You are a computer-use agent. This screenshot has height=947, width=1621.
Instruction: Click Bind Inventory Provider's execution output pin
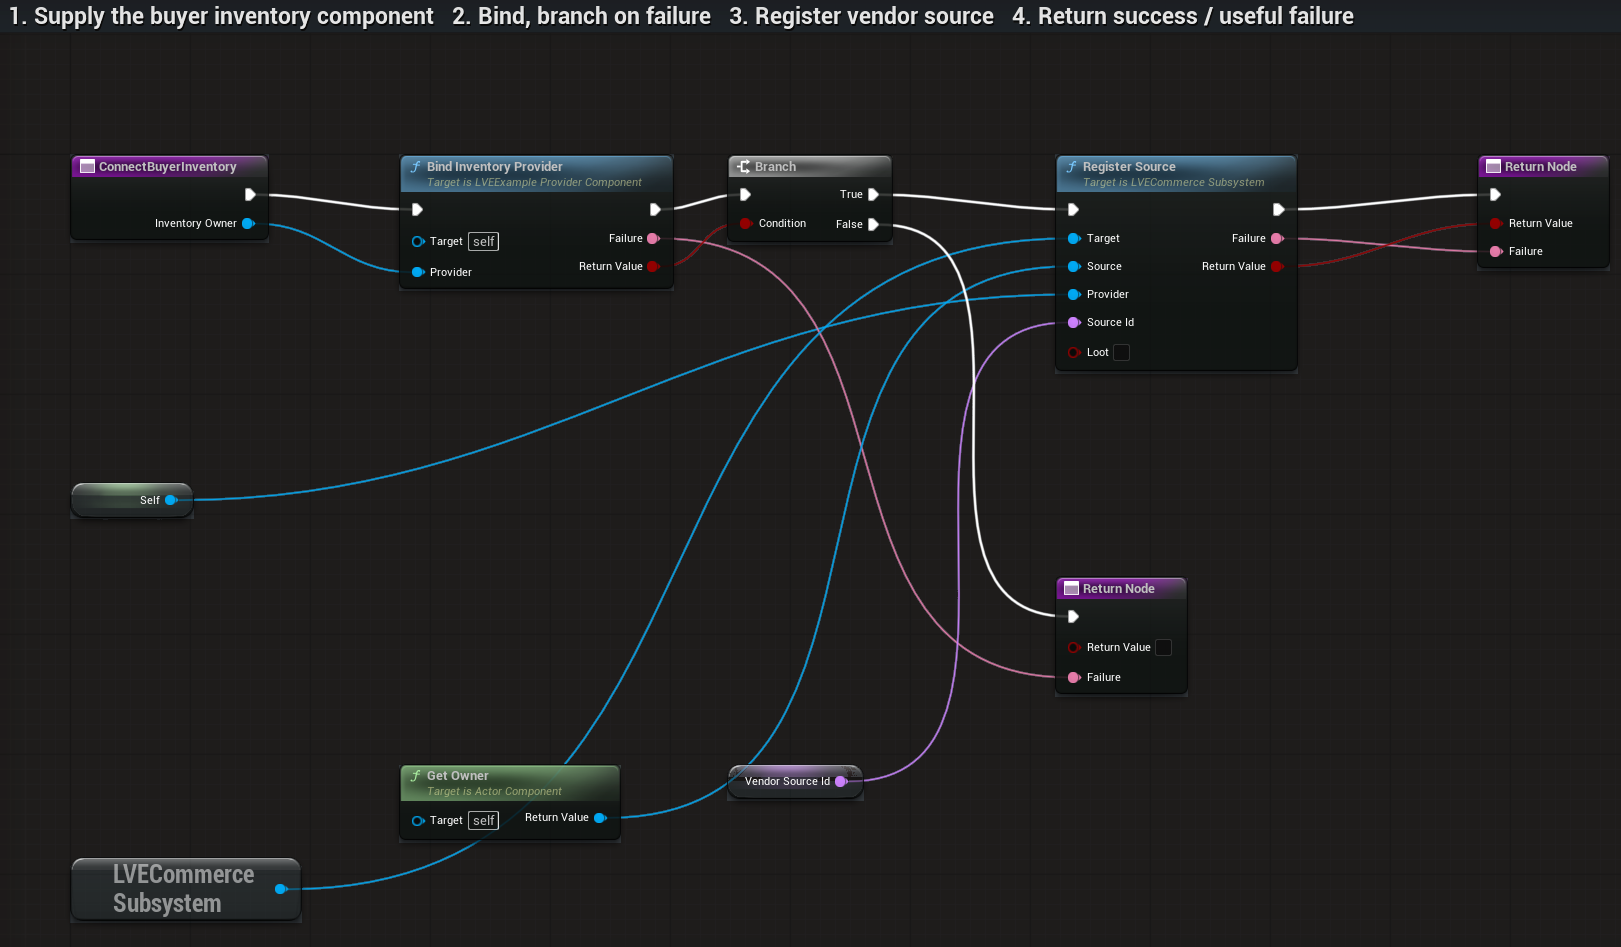[655, 210]
